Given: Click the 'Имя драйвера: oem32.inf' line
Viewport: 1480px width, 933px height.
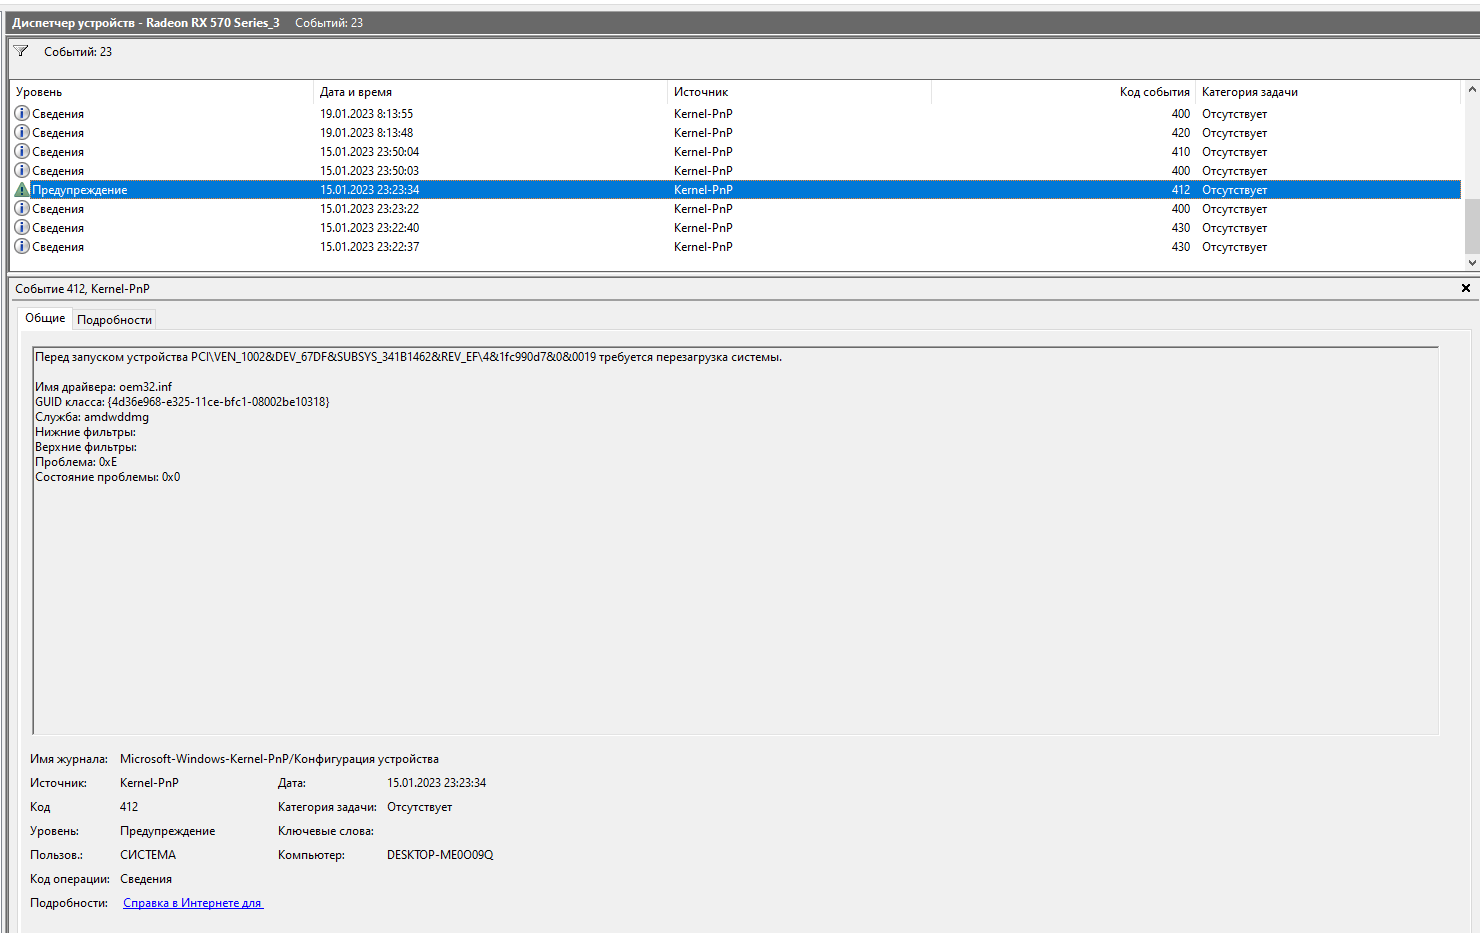Looking at the screenshot, I should (x=103, y=387).
